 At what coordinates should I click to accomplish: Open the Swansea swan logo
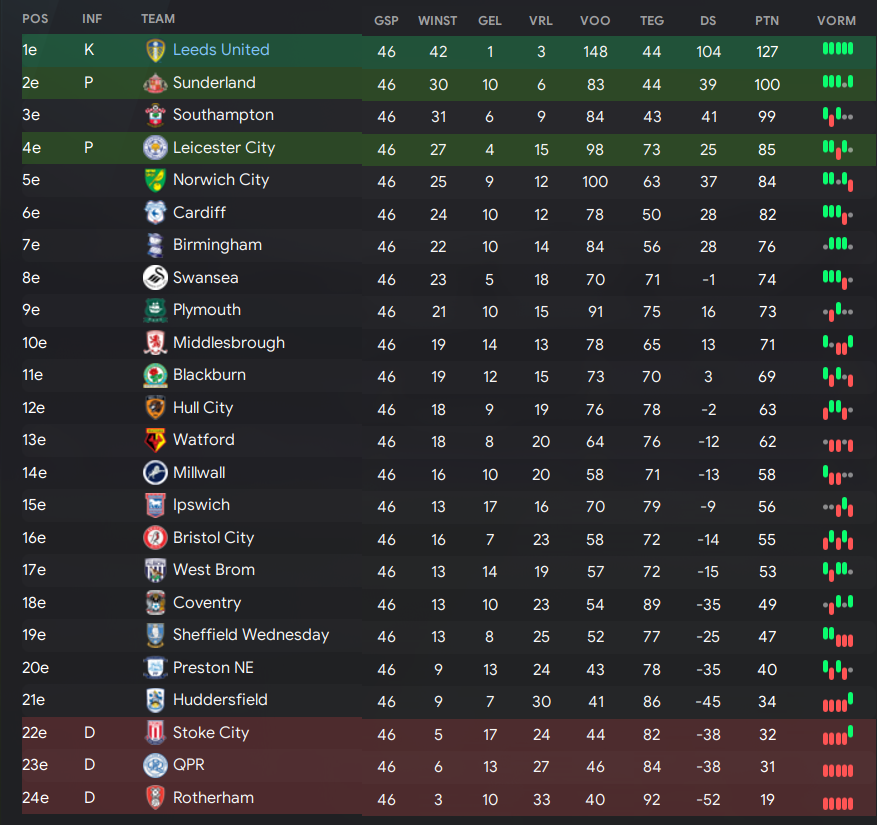click(155, 278)
